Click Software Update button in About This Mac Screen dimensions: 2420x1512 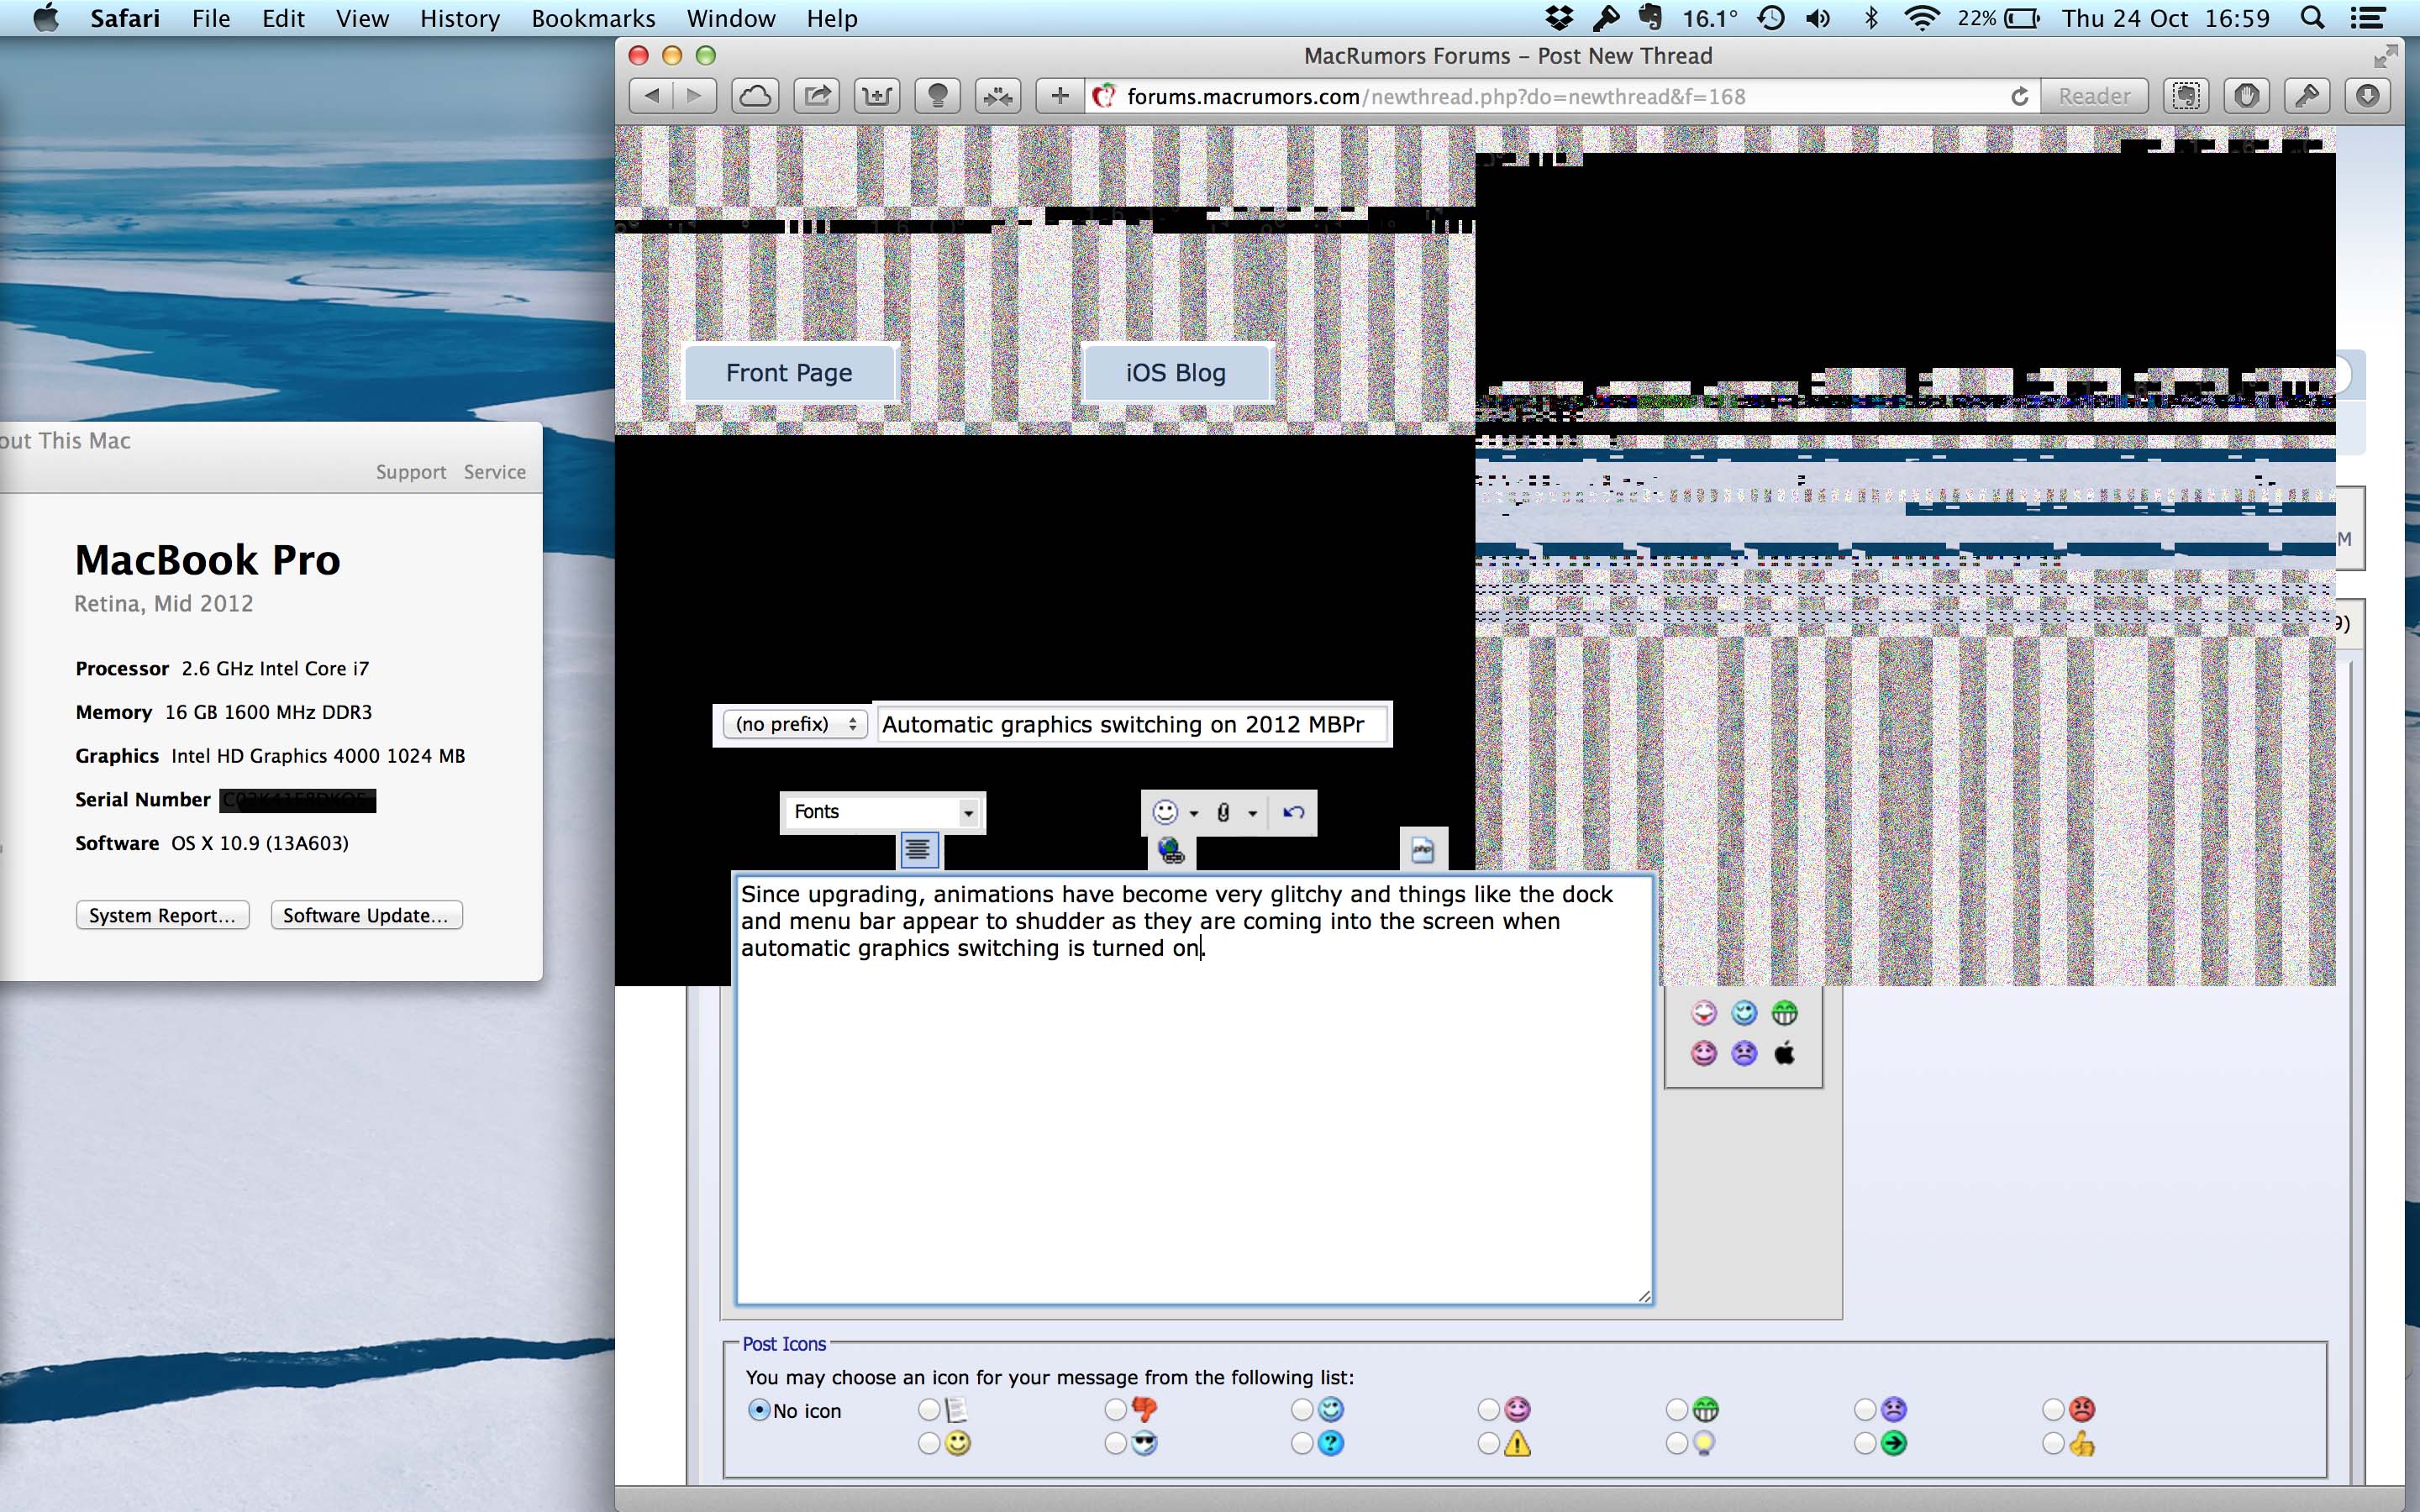point(366,915)
